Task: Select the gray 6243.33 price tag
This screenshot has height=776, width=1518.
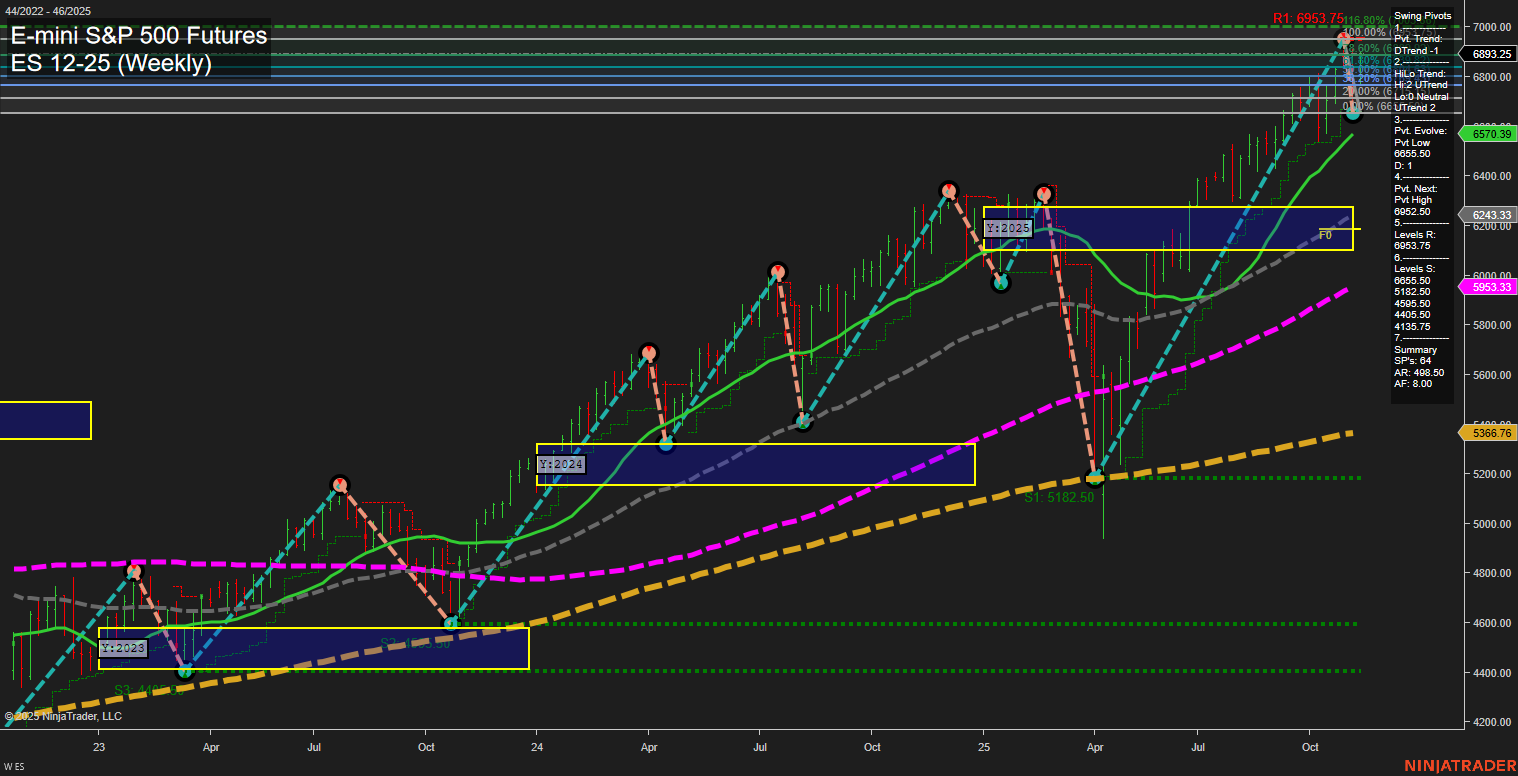Action: pyautogui.click(x=1486, y=215)
